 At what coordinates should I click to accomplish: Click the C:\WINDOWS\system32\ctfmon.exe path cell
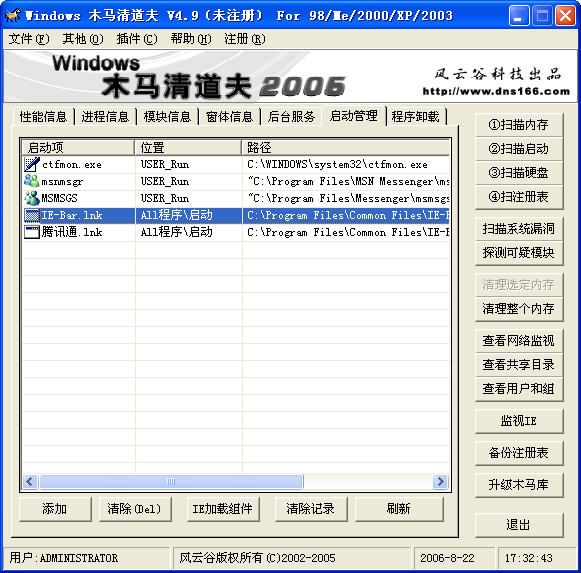click(337, 164)
